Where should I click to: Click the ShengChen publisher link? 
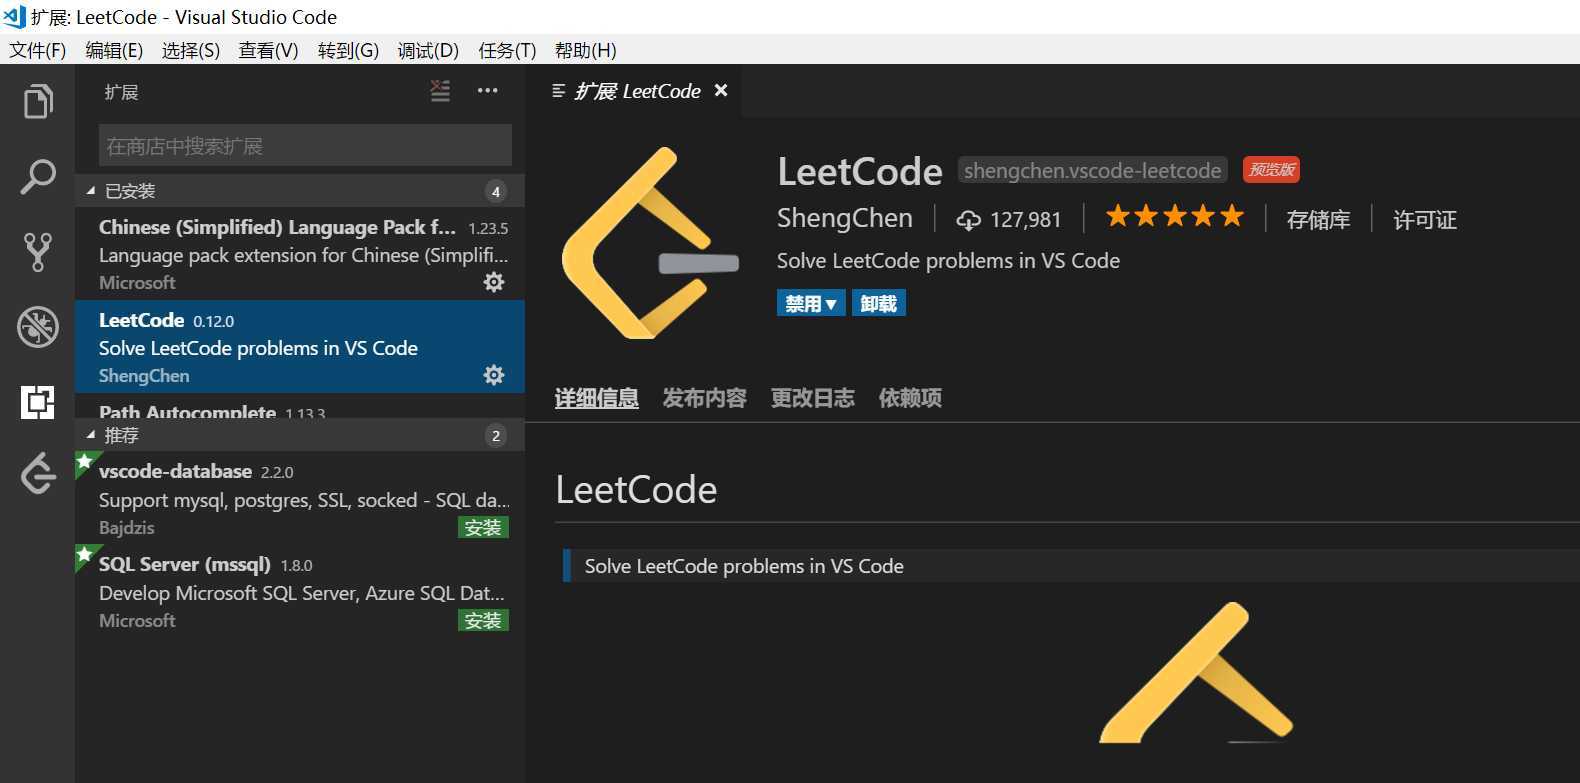[845, 218]
